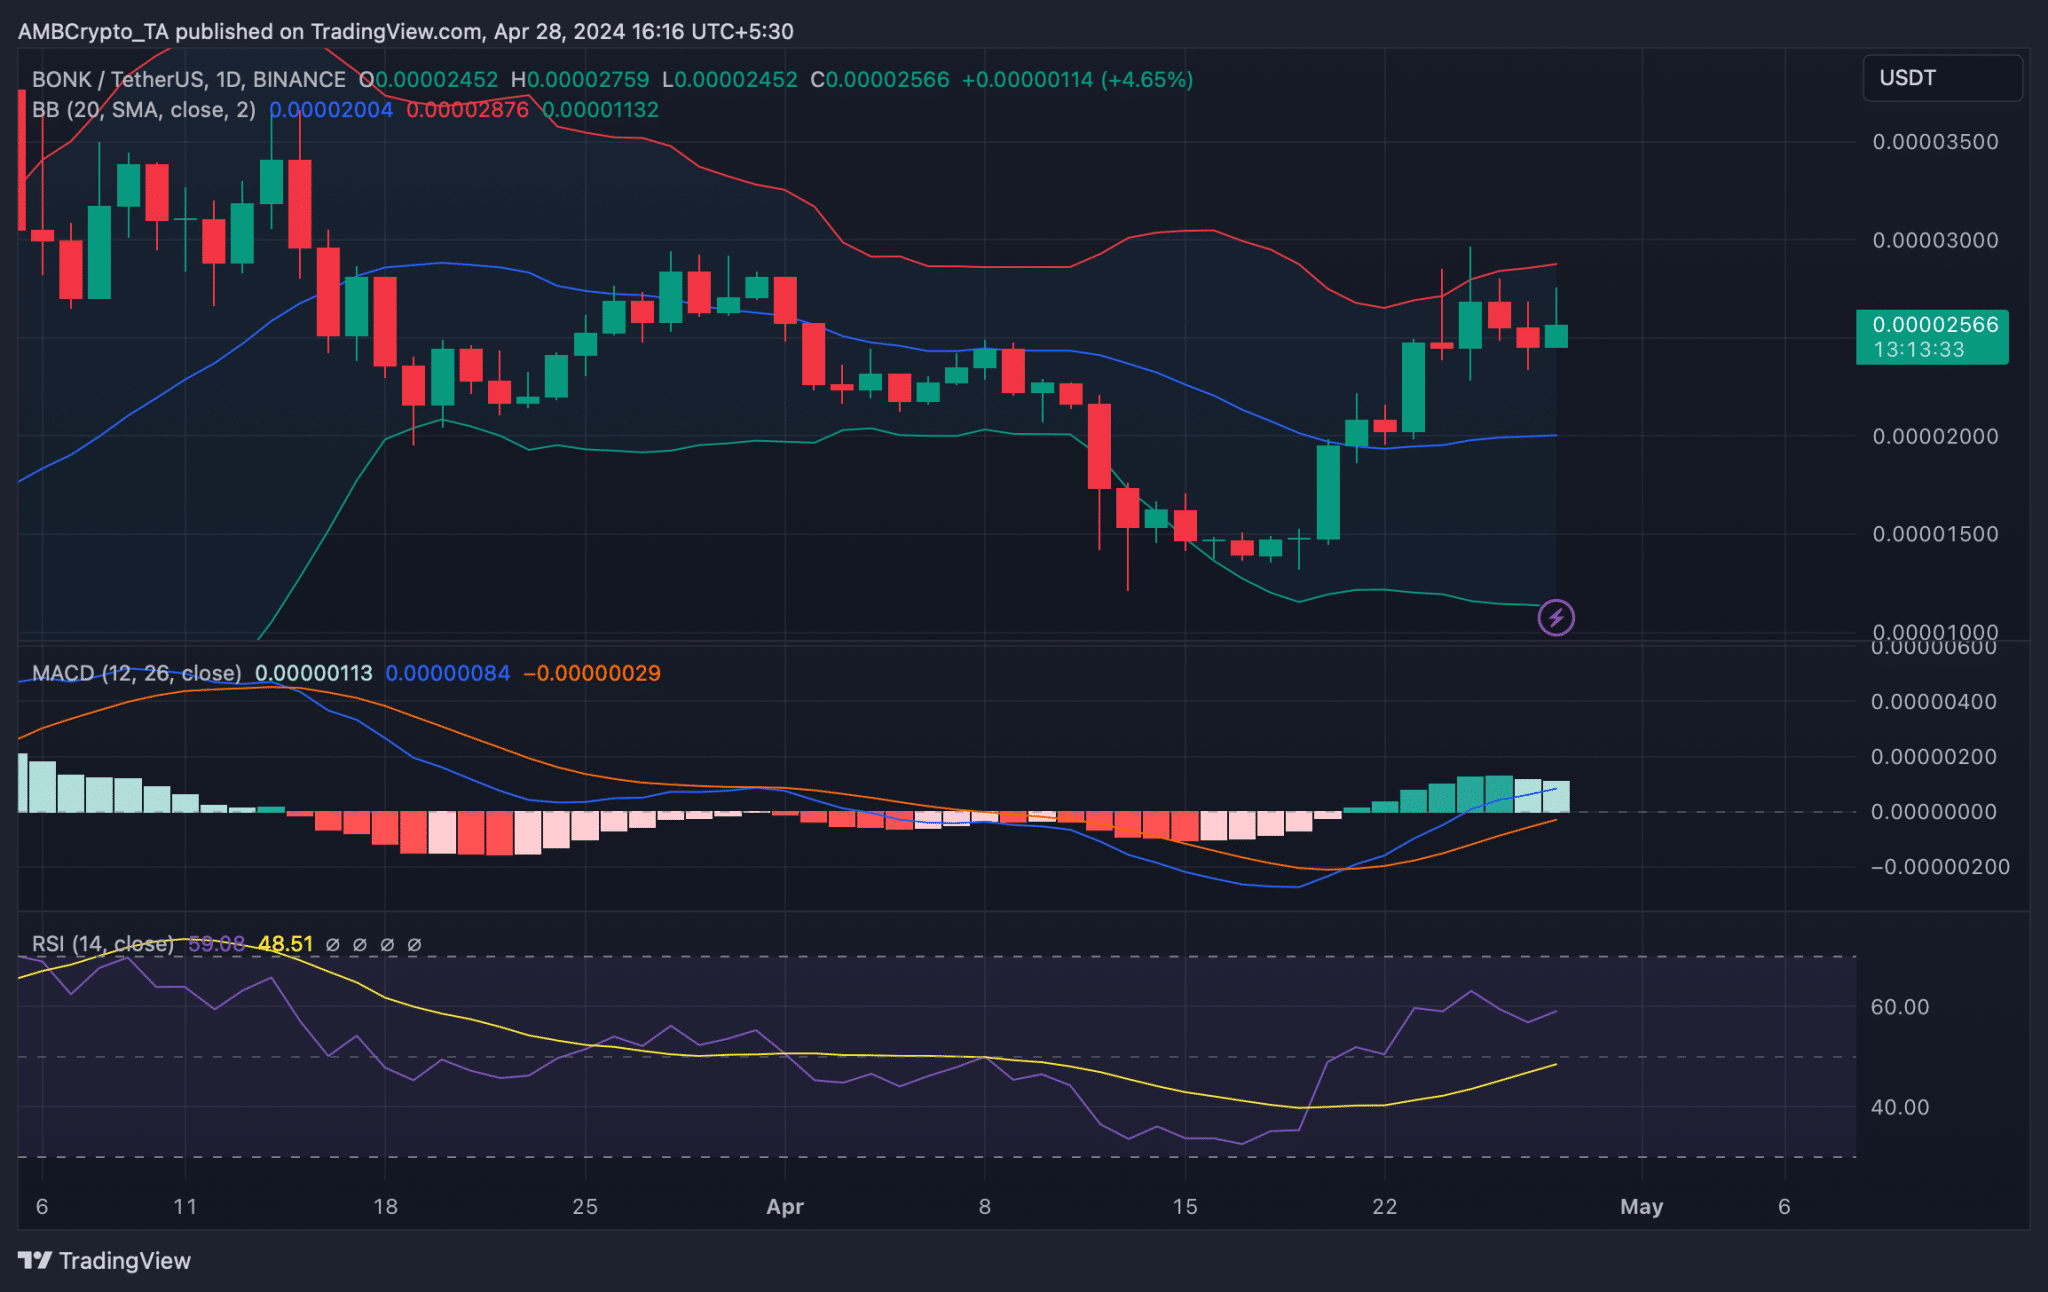Click MACD histogram value 0.00000113
Viewport: 2048px width, 1292px height.
[313, 673]
